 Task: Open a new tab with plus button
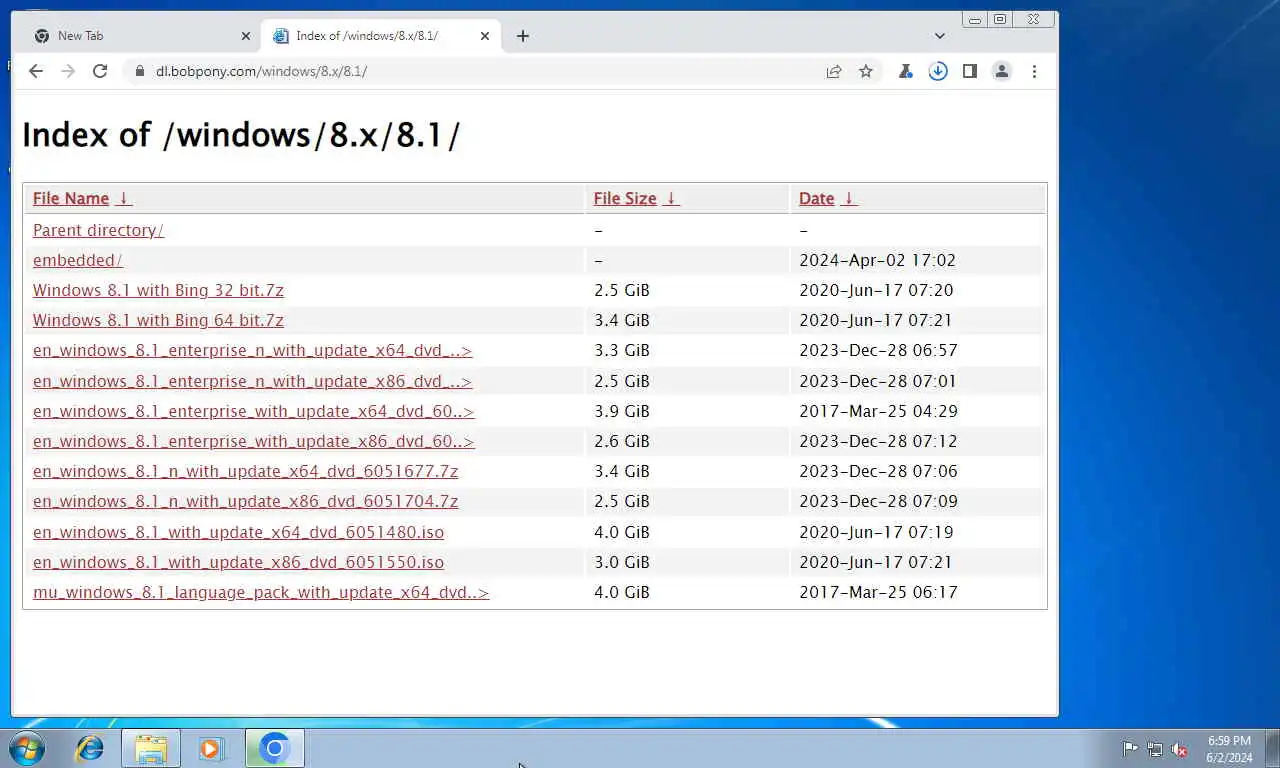523,36
